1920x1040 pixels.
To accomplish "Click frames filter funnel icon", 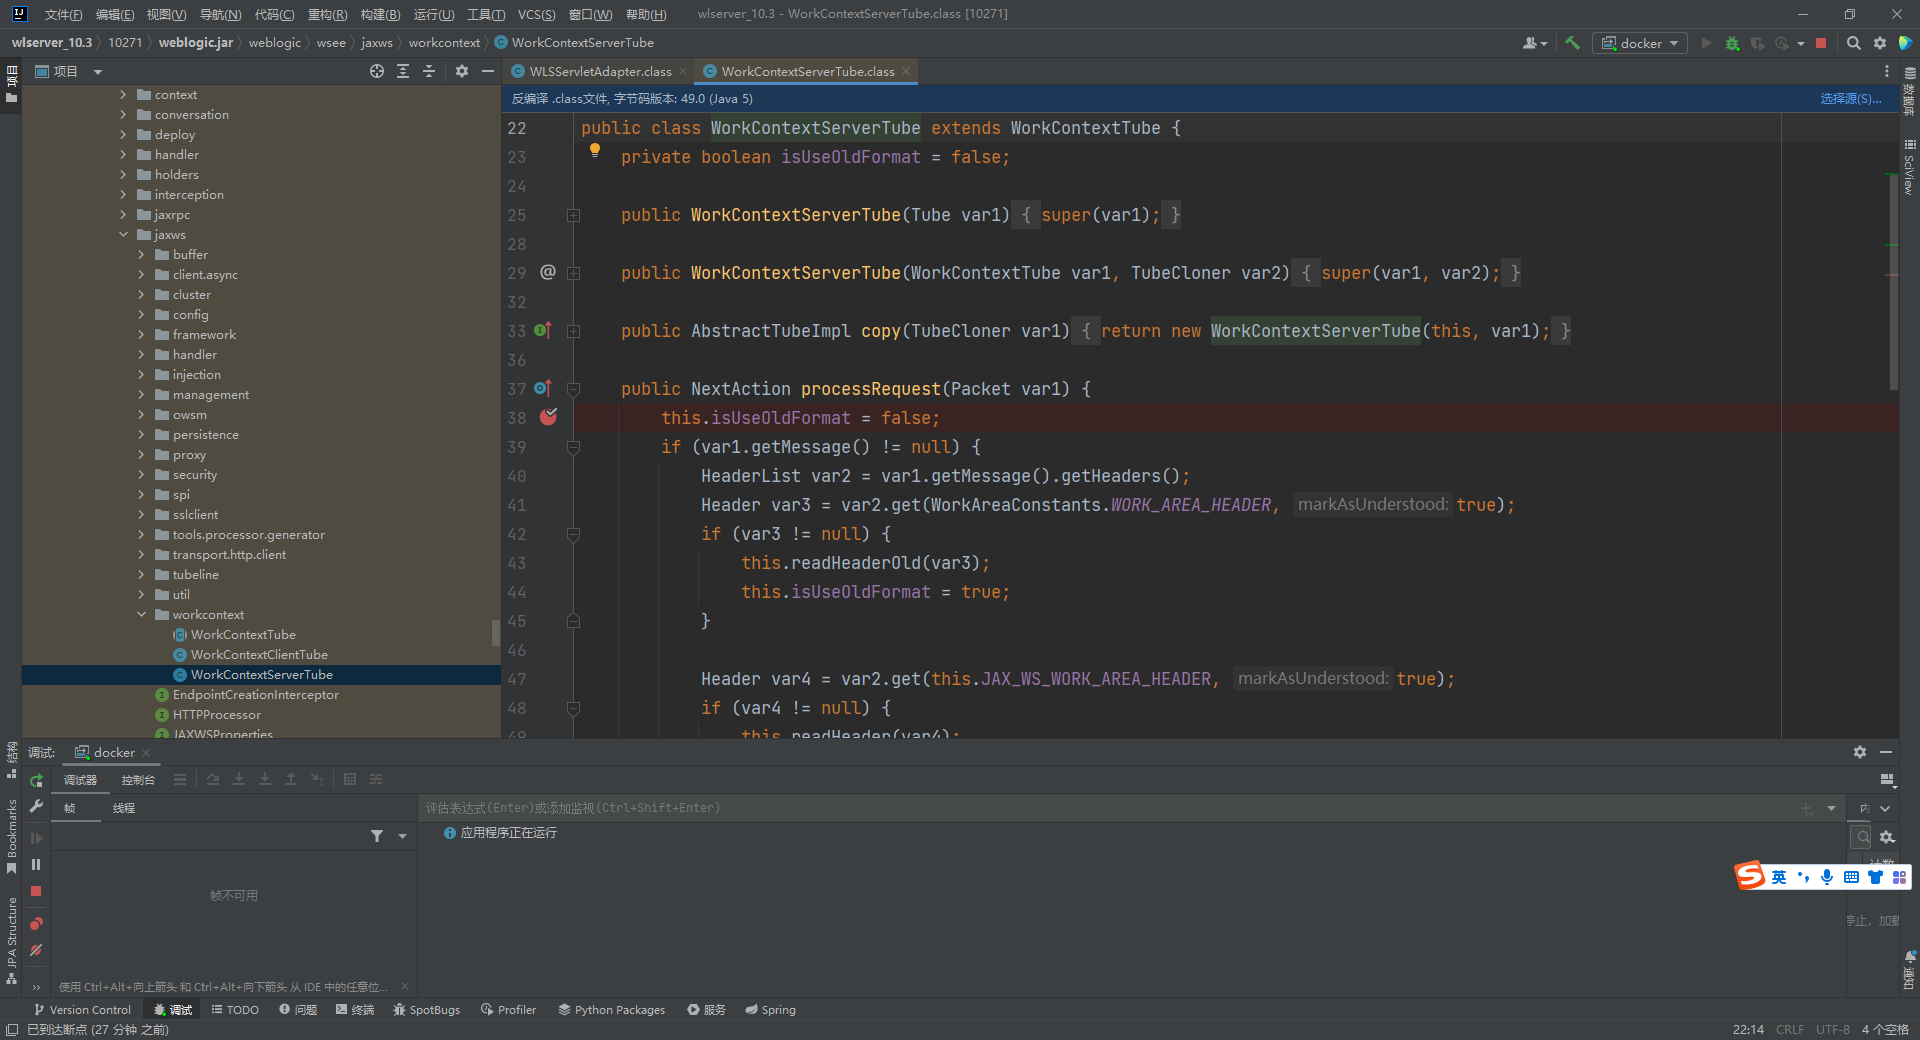I will (377, 836).
